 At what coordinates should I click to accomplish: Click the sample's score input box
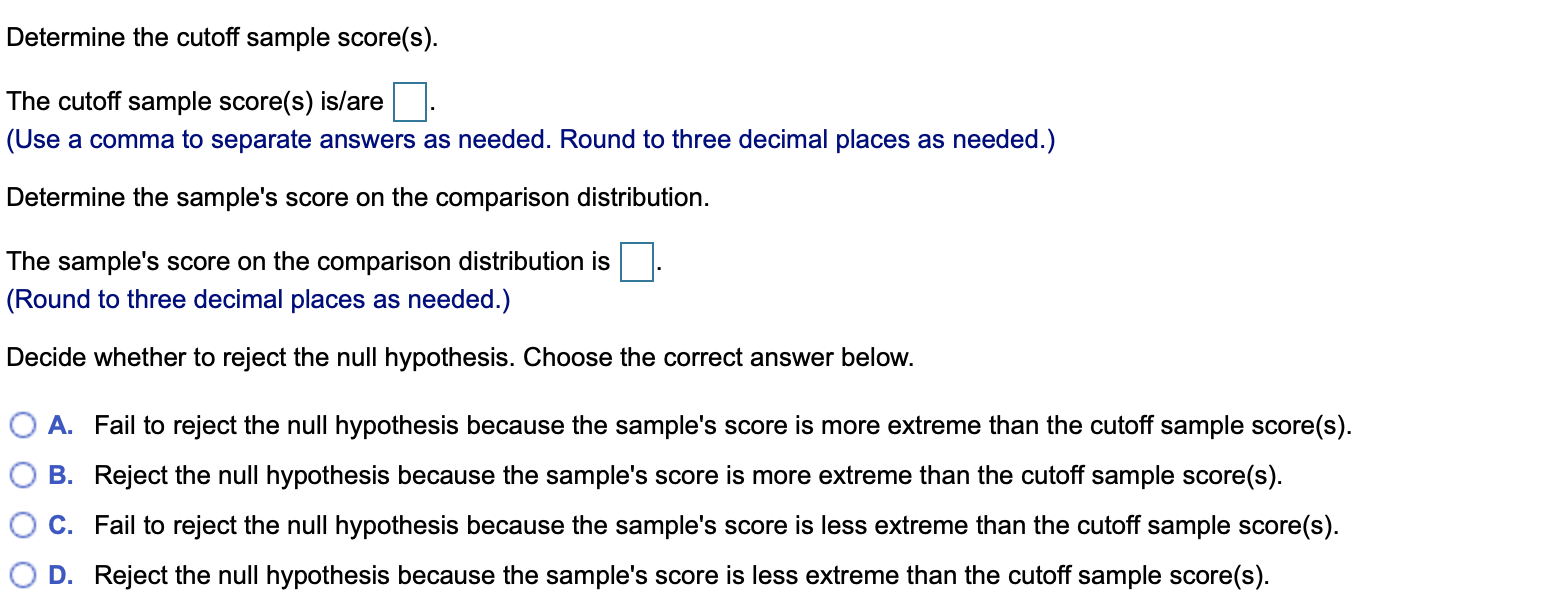636,261
